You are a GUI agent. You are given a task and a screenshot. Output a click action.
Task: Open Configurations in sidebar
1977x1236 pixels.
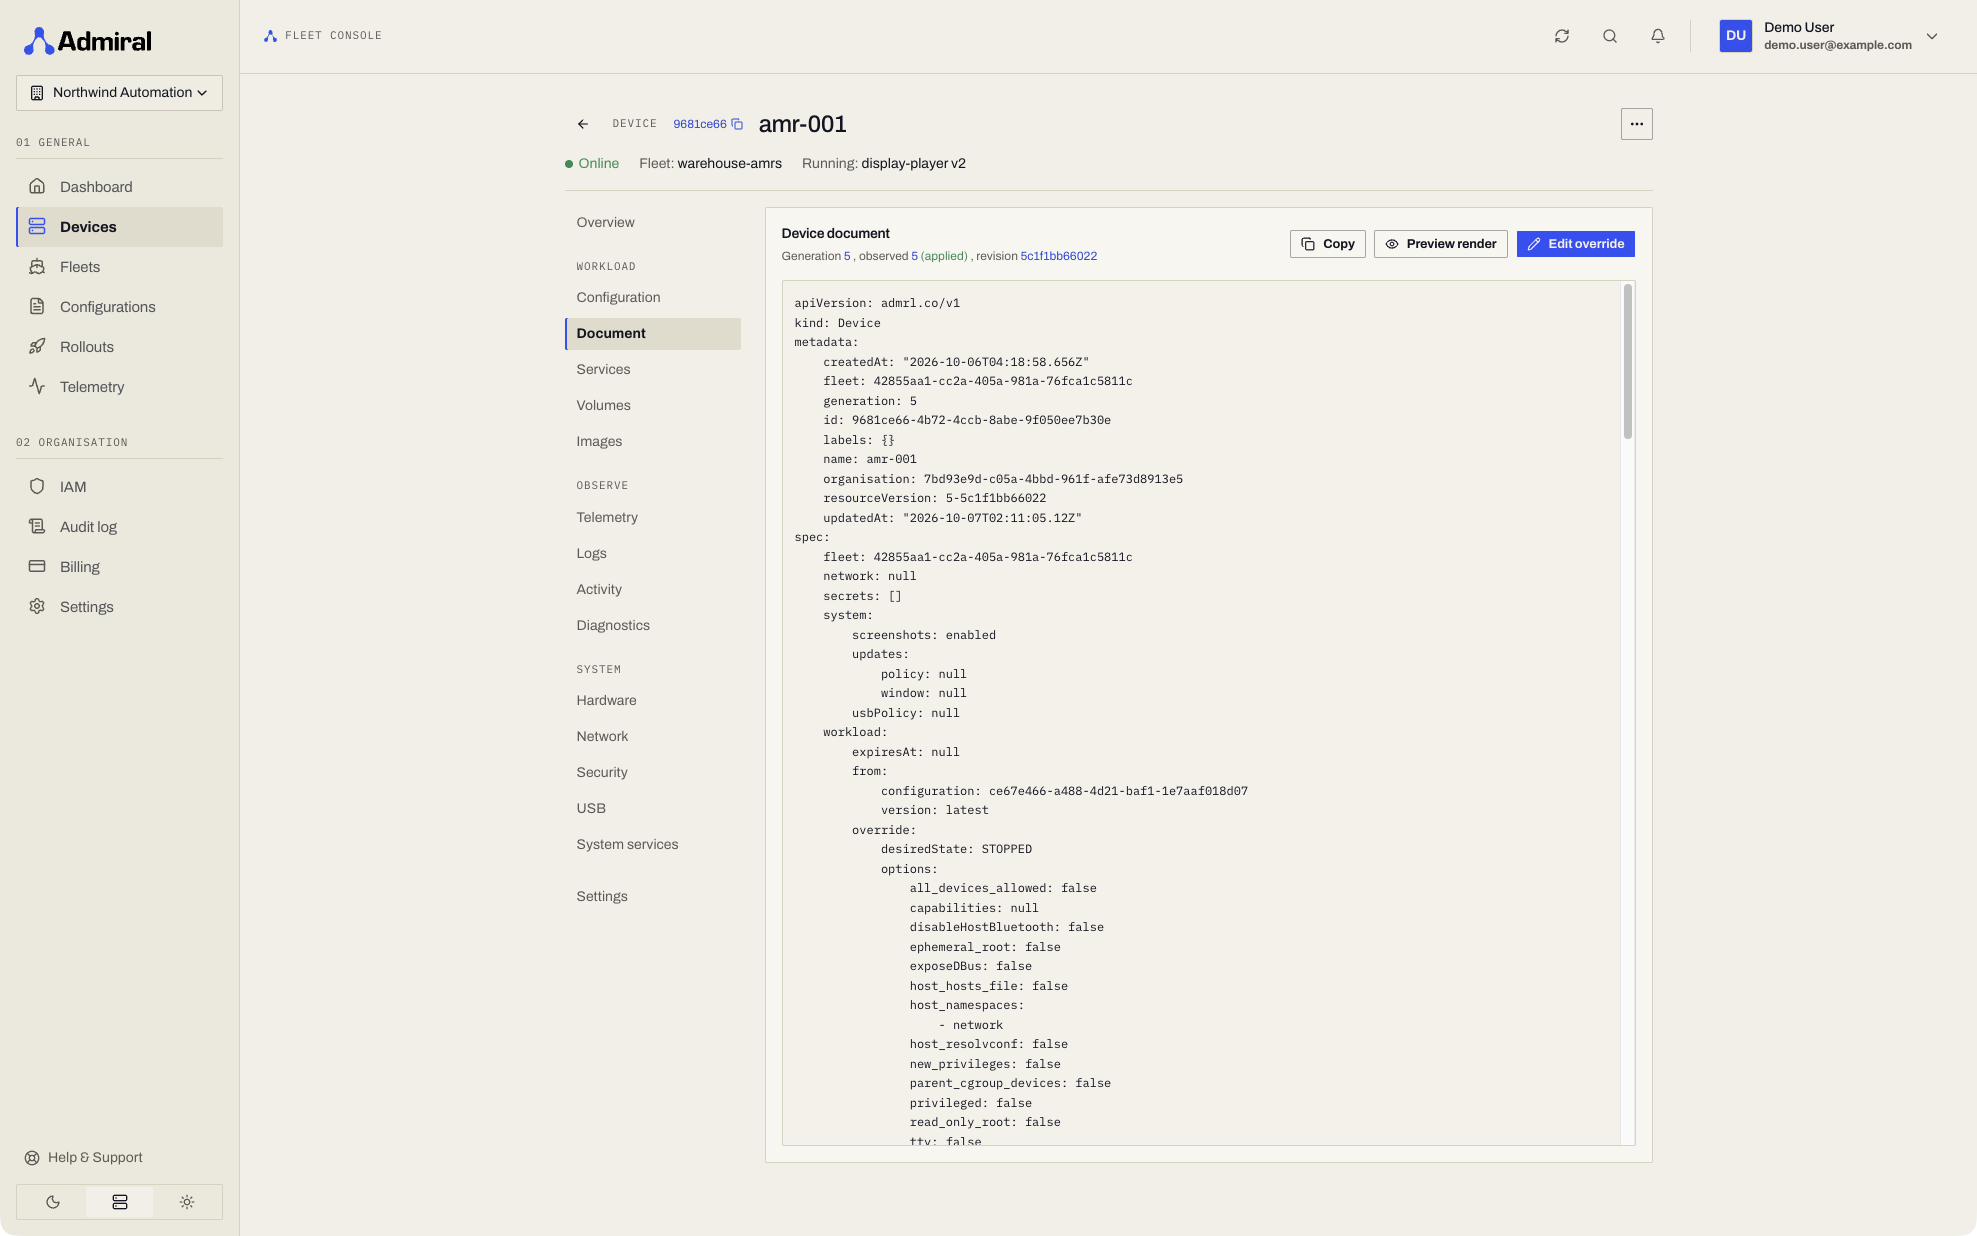pyautogui.click(x=119, y=307)
